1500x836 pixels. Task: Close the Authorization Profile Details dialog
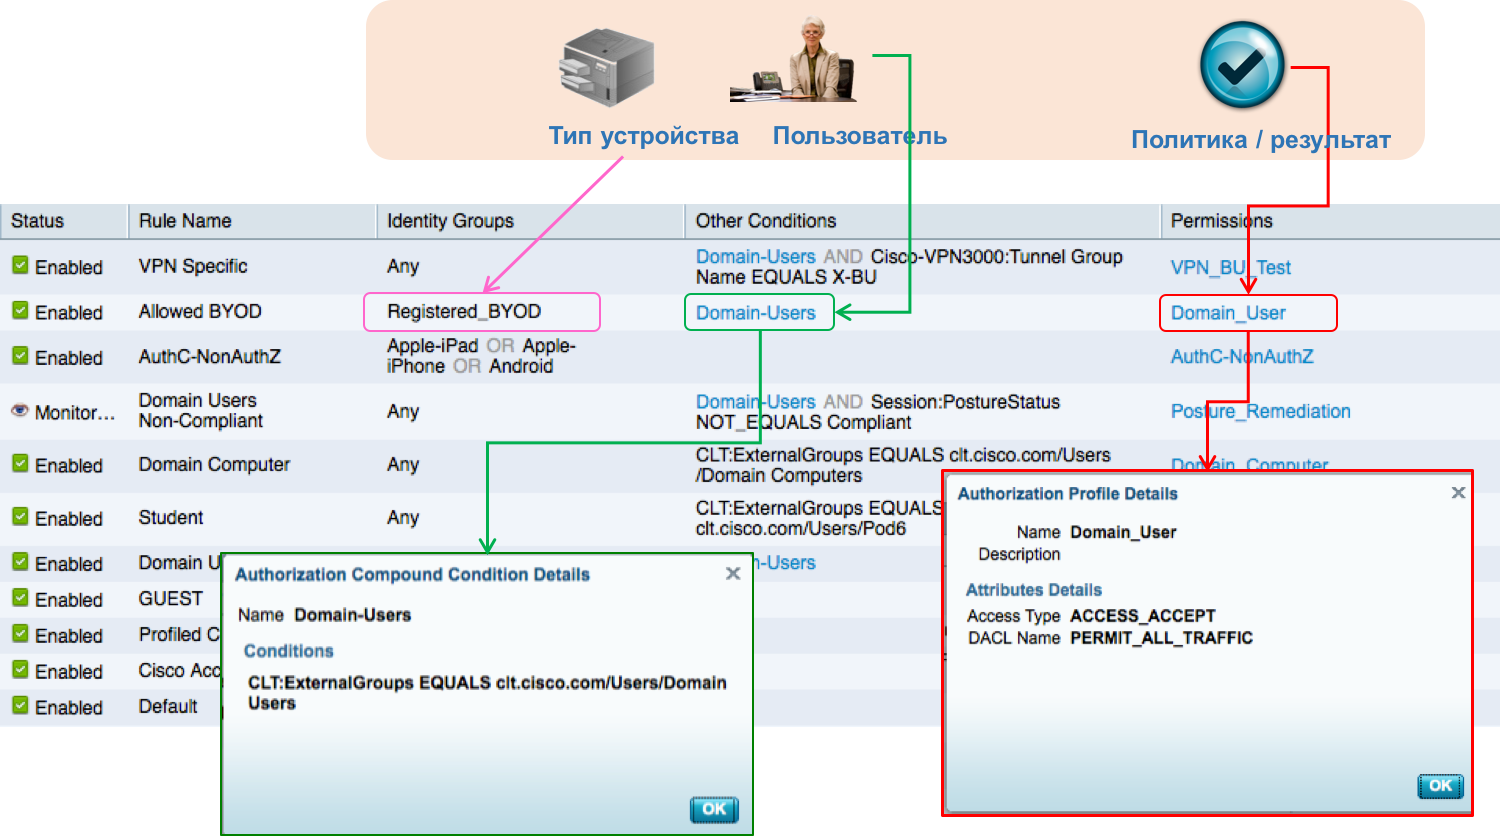(x=1458, y=492)
